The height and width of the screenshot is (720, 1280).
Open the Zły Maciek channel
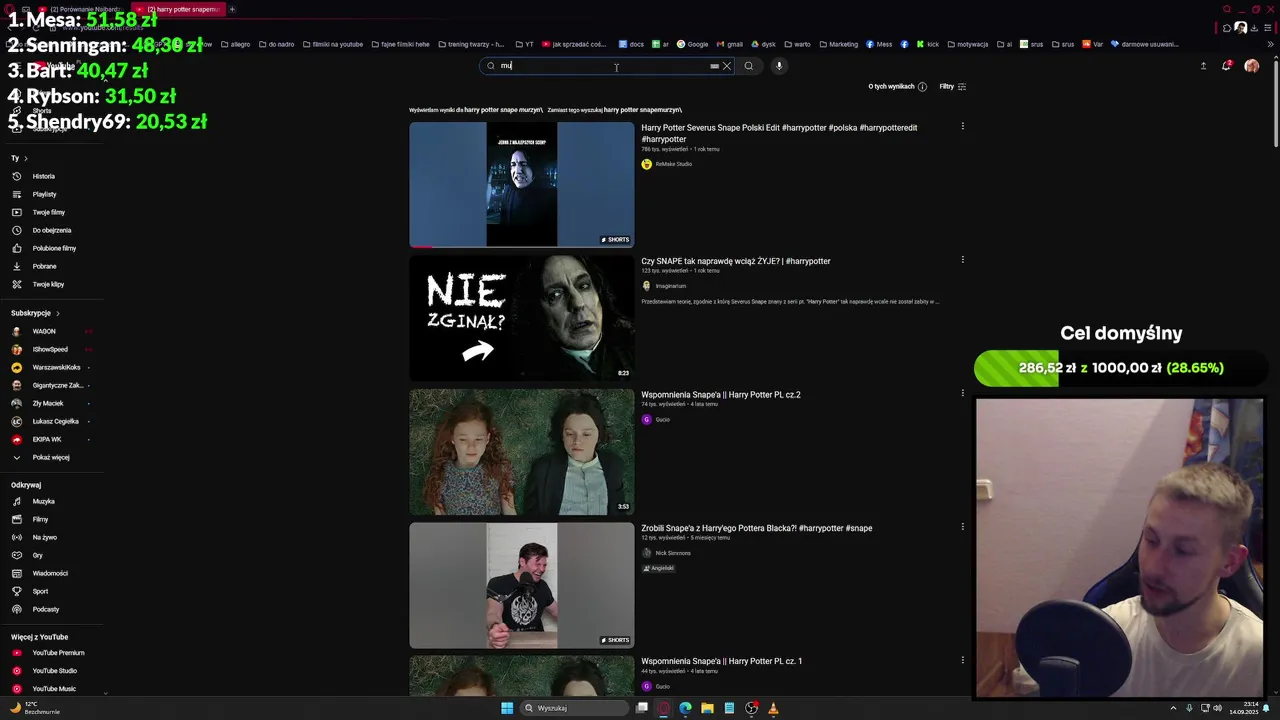coord(48,403)
